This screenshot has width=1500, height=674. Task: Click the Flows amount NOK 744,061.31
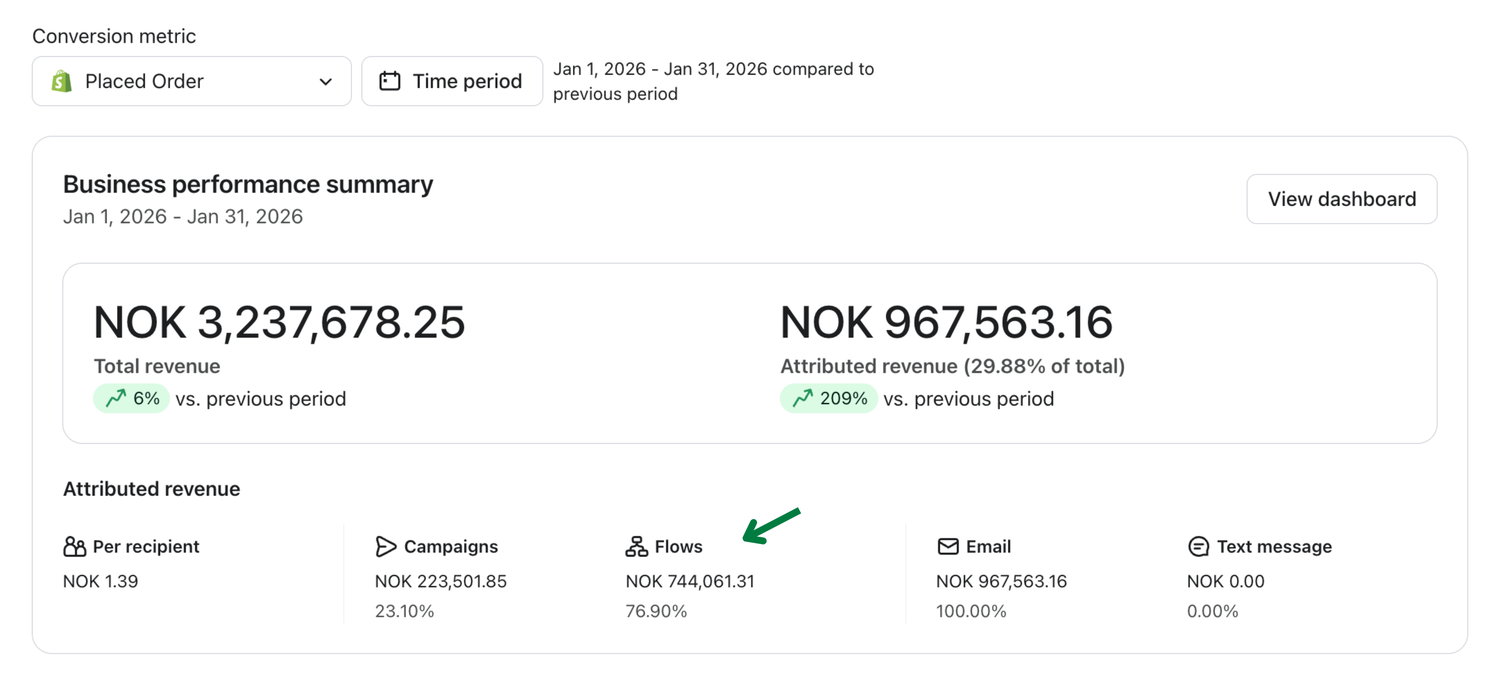(x=688, y=581)
